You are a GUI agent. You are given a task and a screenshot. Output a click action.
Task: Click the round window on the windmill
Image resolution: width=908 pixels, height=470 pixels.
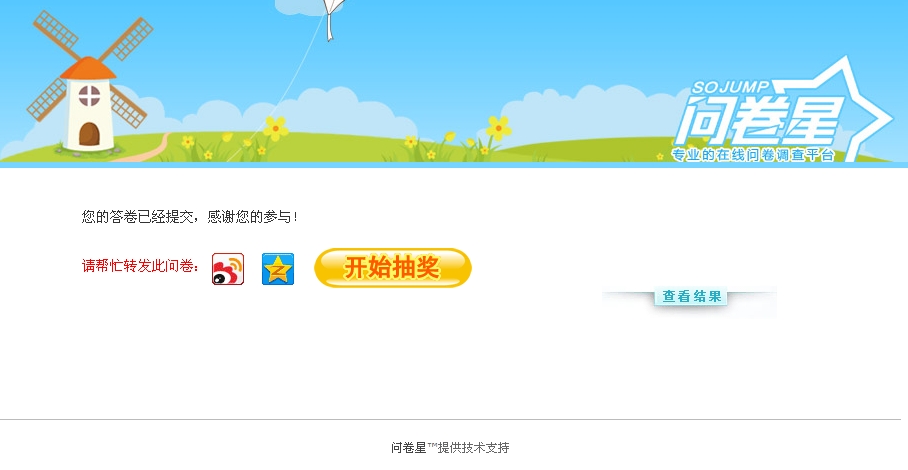pos(89,96)
